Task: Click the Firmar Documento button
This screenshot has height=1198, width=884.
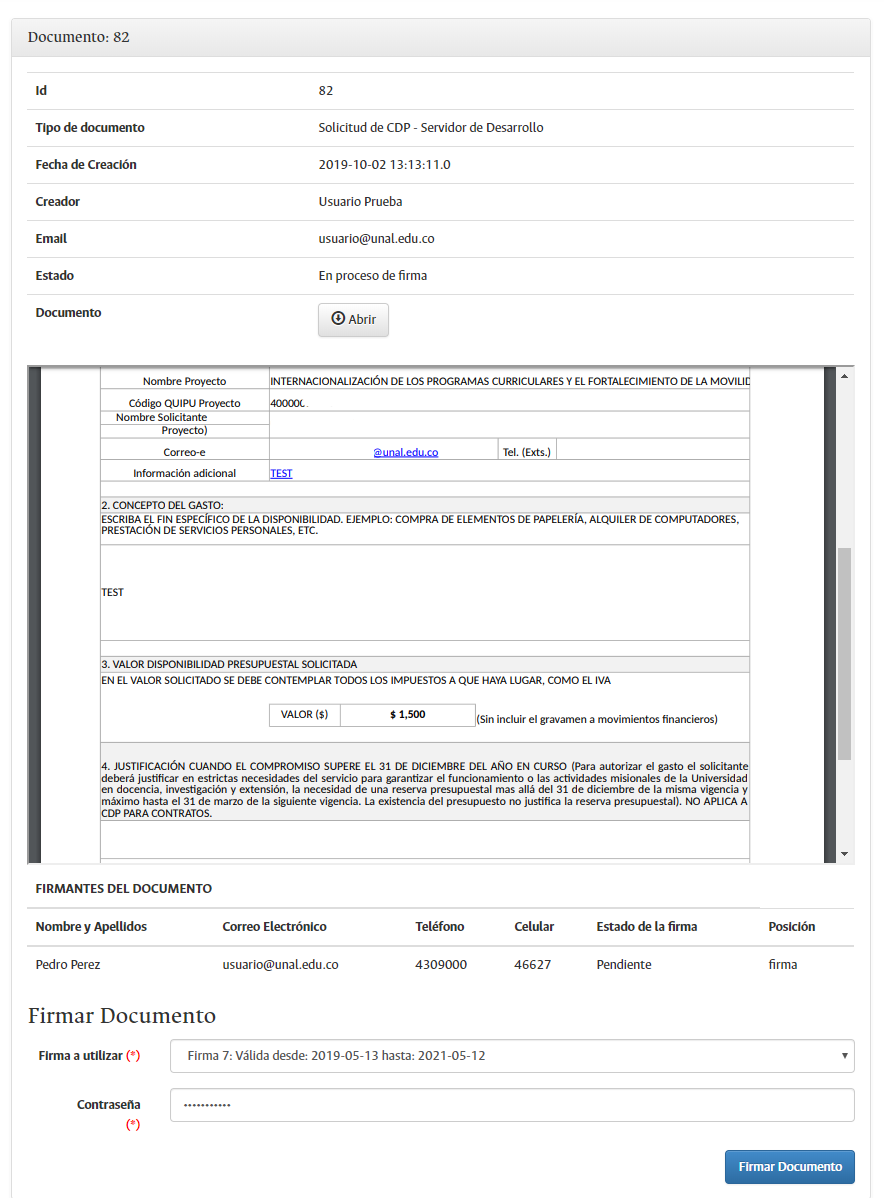Action: (789, 1167)
